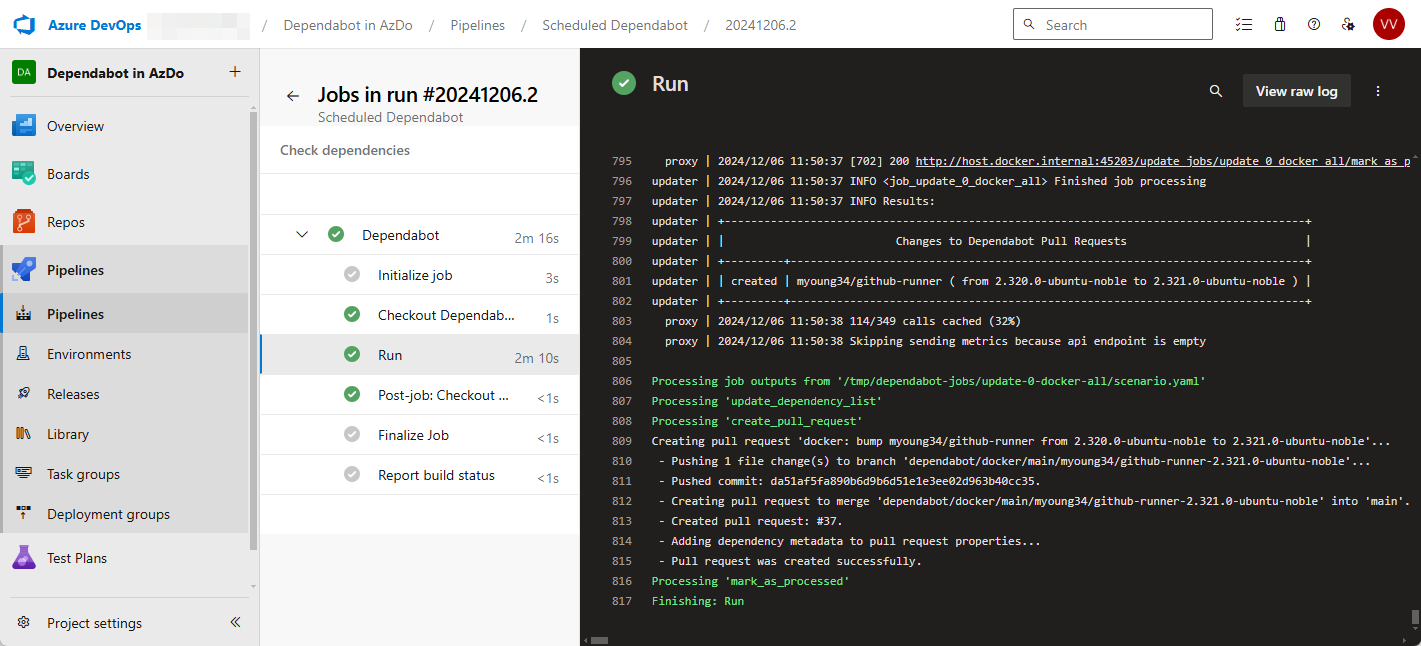
Task: Open host.docker.internal URL in log line 795
Action: 1163,161
